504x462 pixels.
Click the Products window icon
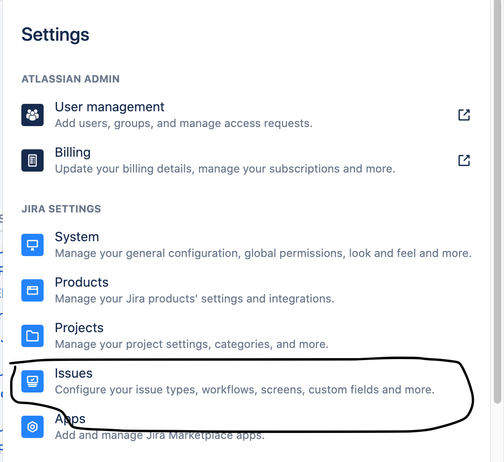(x=32, y=290)
